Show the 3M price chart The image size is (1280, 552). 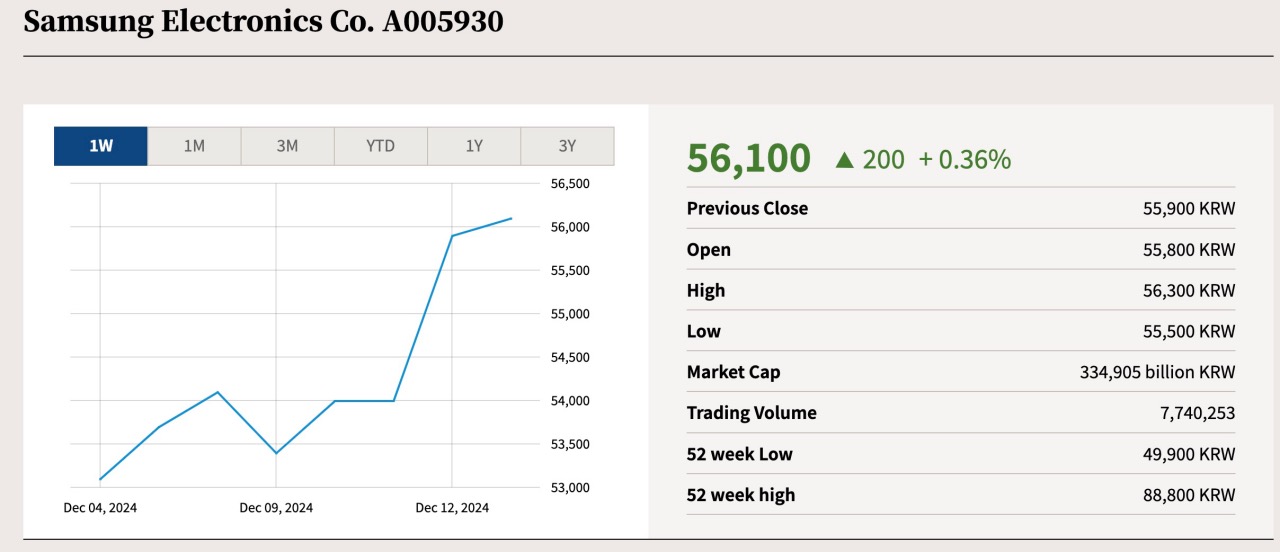point(287,146)
